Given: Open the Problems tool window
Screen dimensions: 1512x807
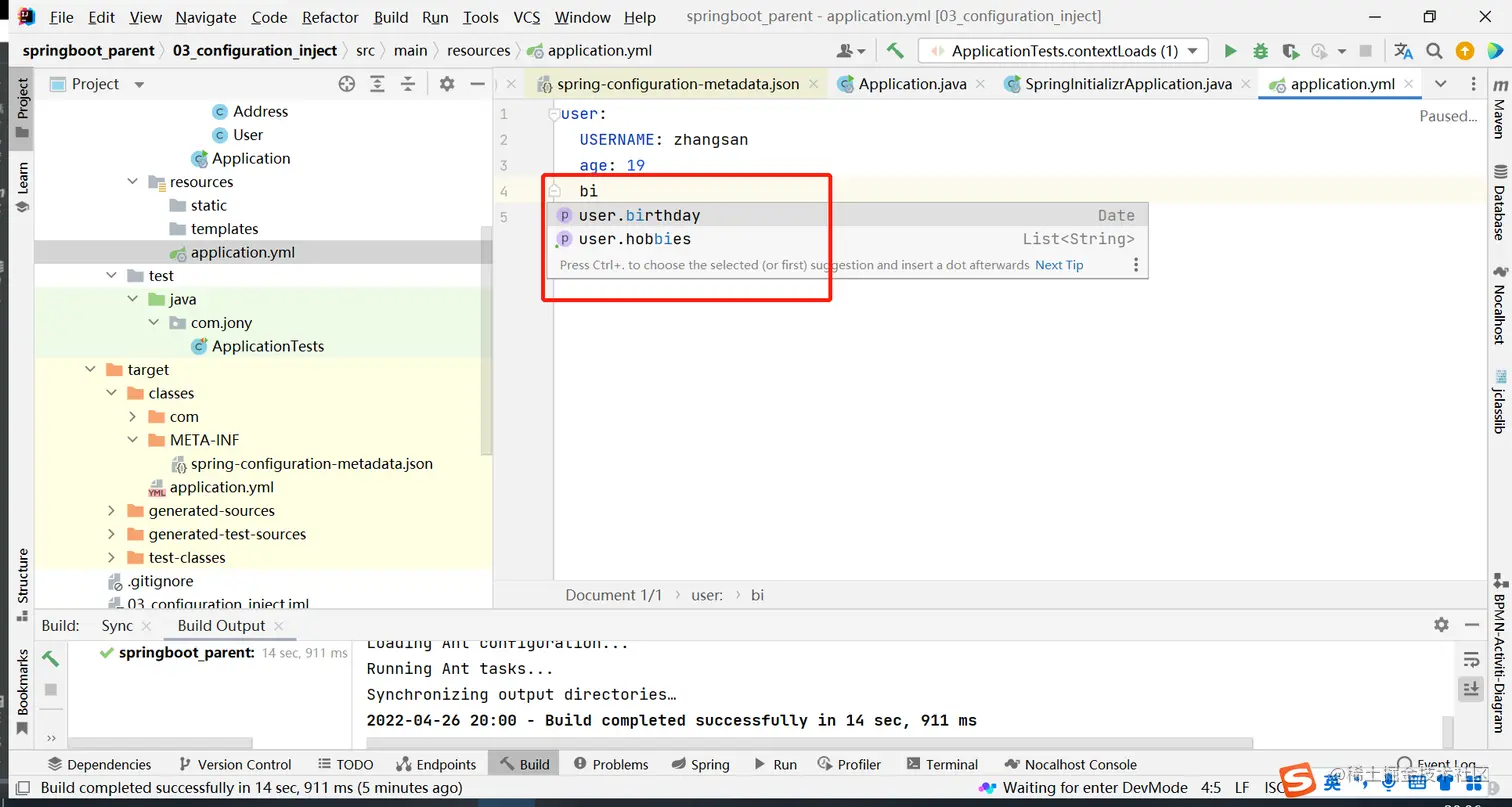Looking at the screenshot, I should [x=611, y=764].
